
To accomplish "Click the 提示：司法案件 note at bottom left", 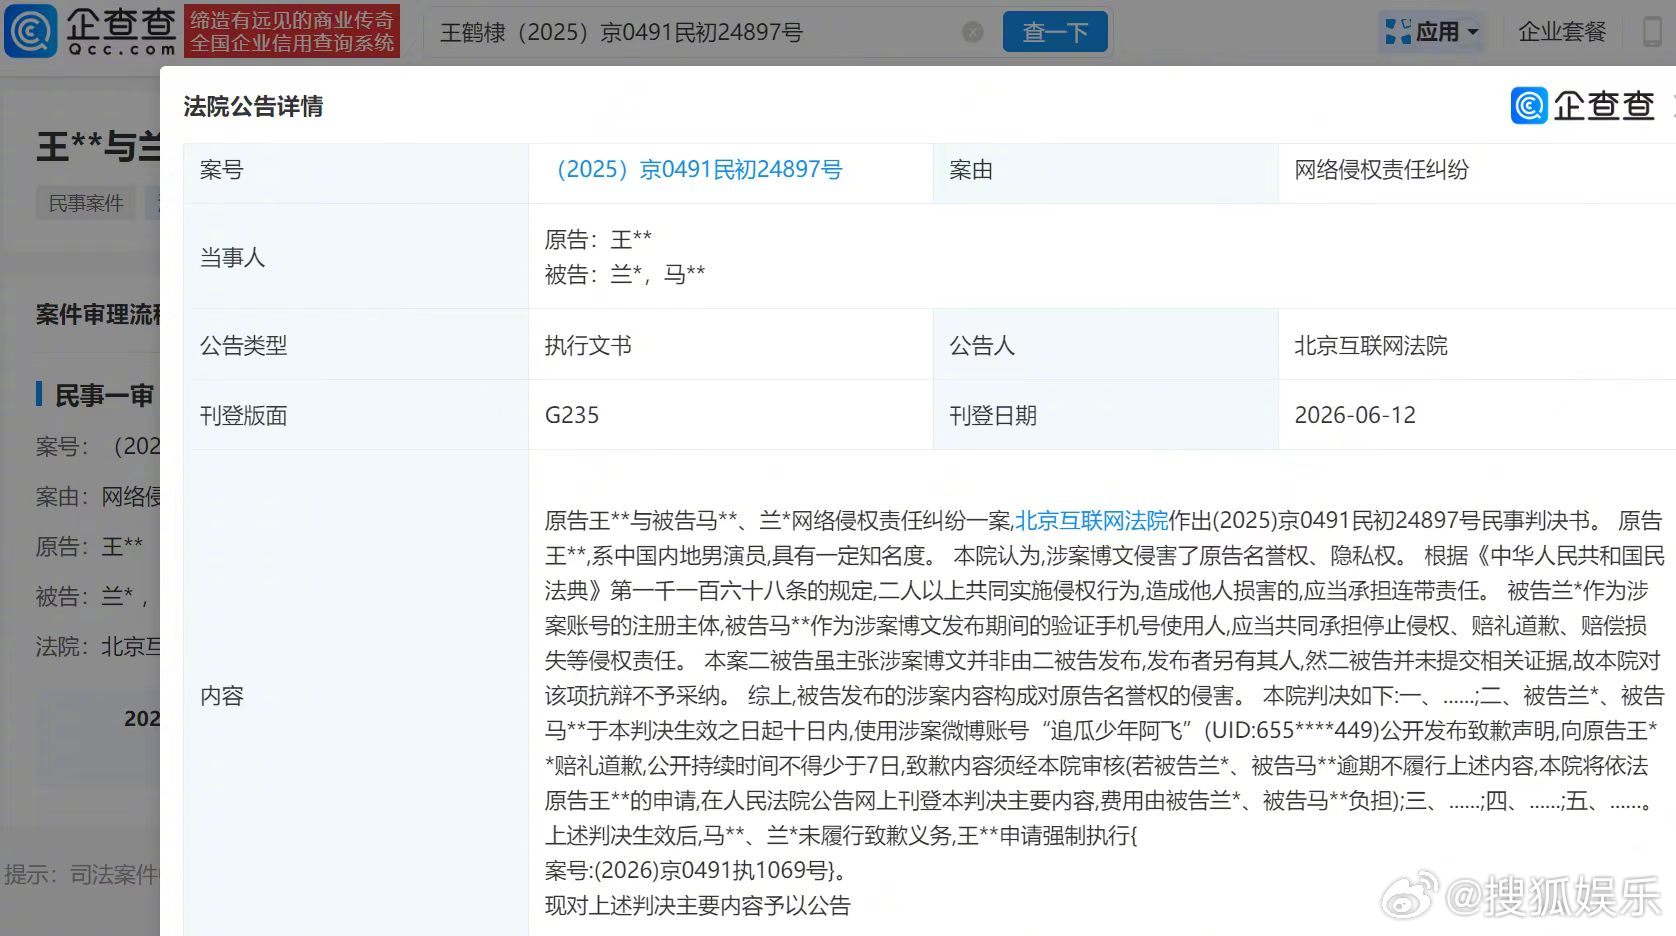I will coord(82,875).
